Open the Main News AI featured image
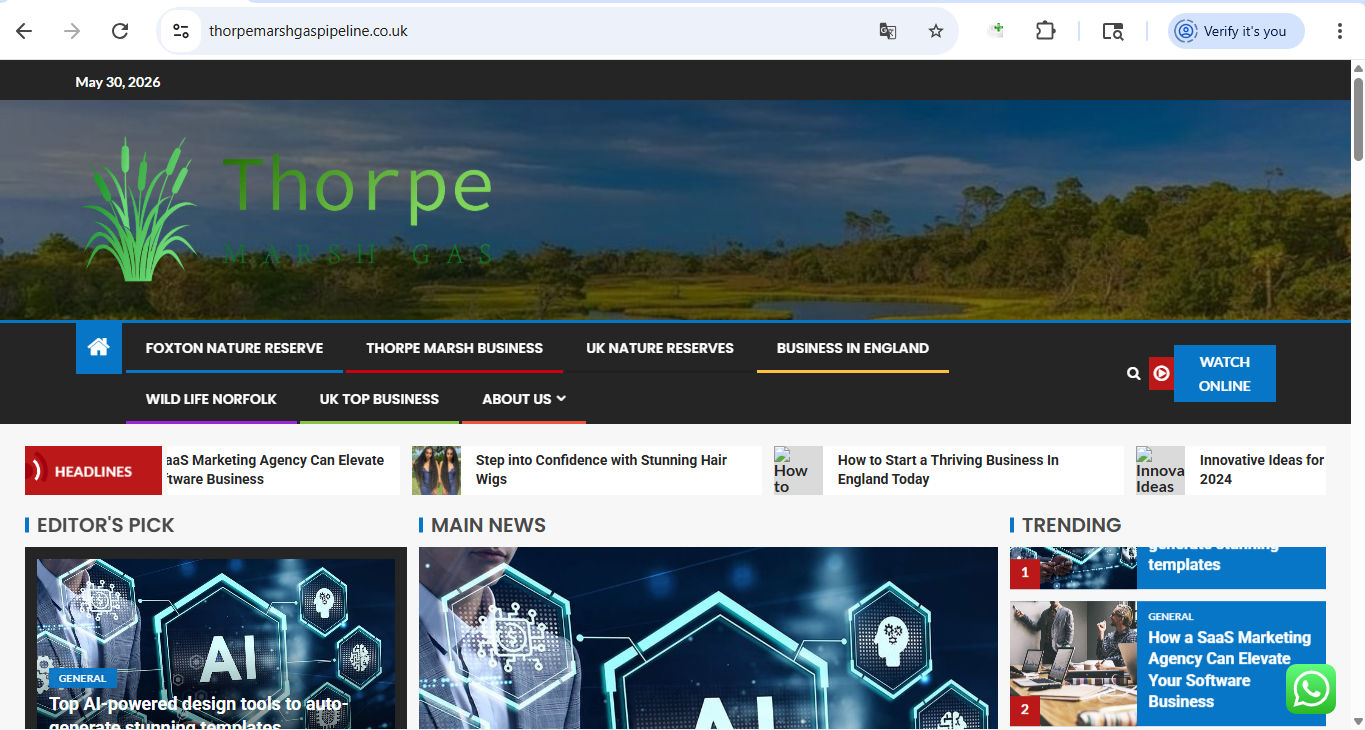The width and height of the screenshot is (1365, 730). (x=708, y=638)
